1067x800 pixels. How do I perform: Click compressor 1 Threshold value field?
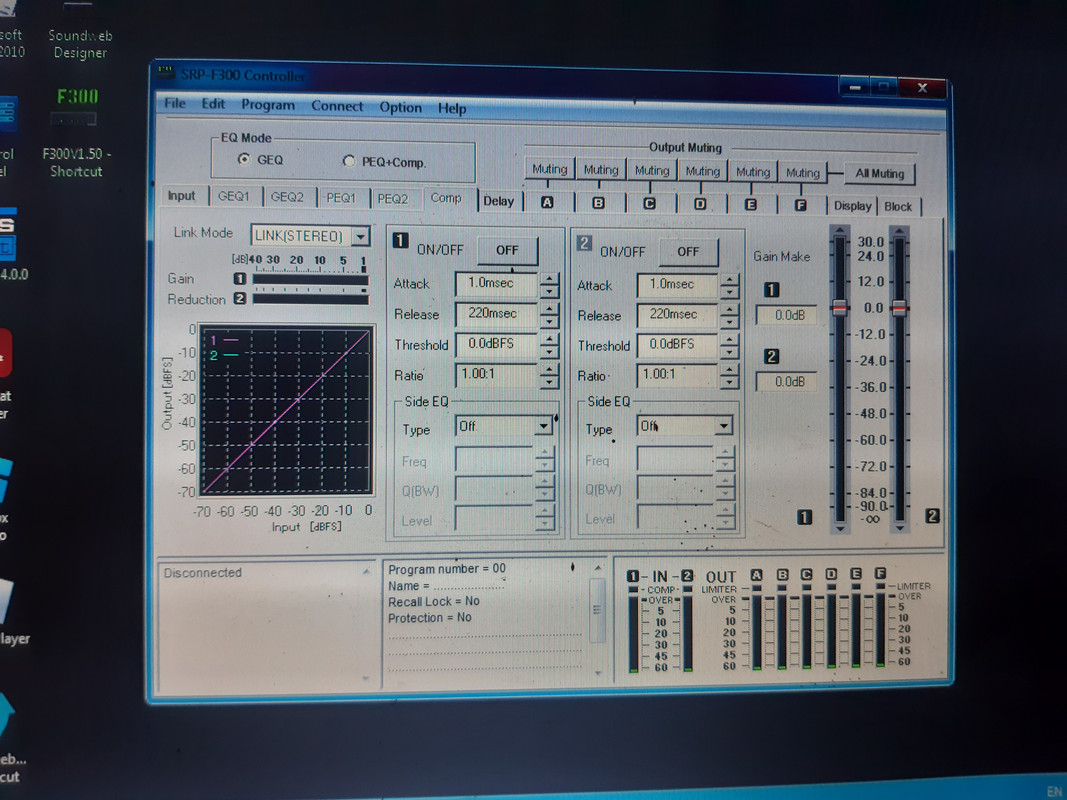(496, 344)
